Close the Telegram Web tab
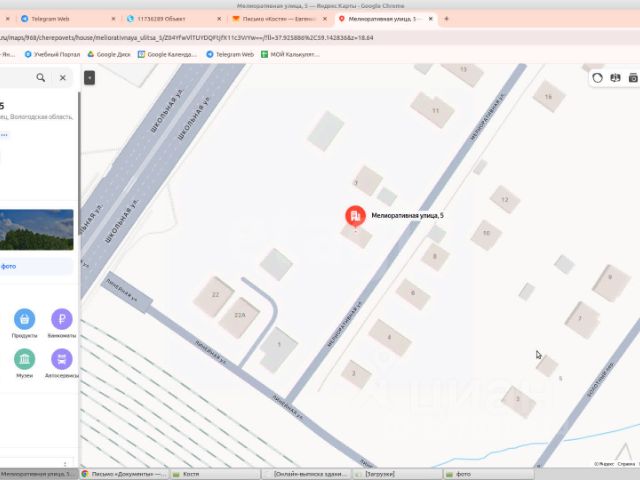640x480 pixels. point(113,19)
